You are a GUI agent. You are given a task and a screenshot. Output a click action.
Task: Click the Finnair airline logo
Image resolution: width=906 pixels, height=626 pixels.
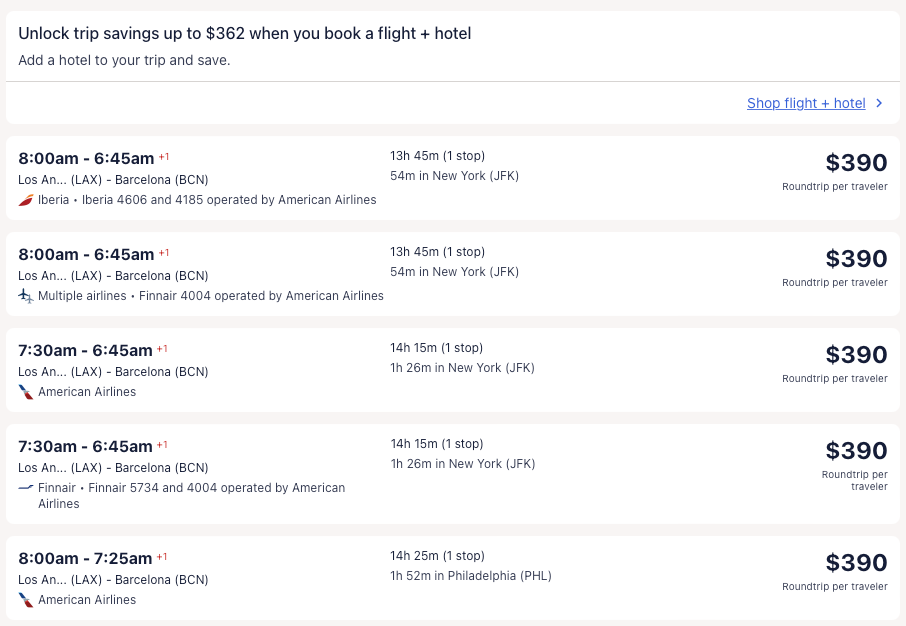26,488
